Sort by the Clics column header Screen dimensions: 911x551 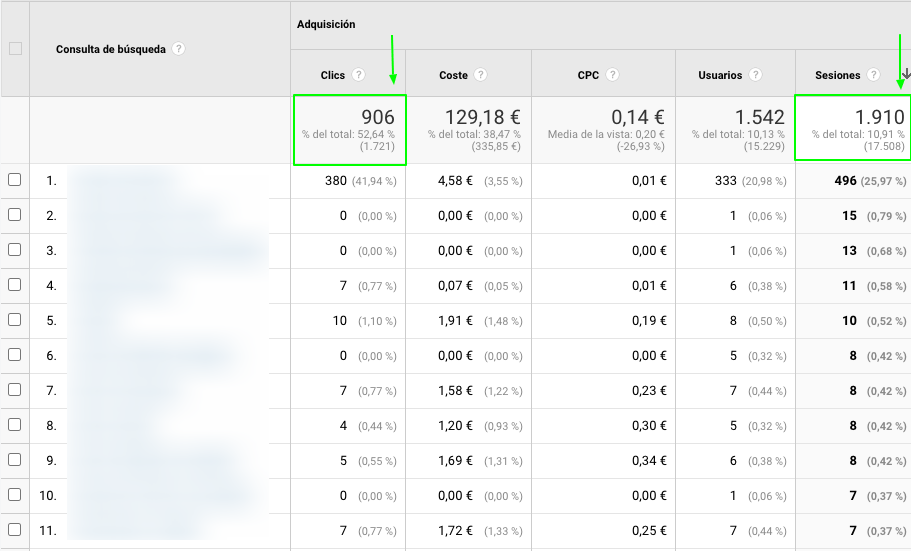pyautogui.click(x=332, y=75)
